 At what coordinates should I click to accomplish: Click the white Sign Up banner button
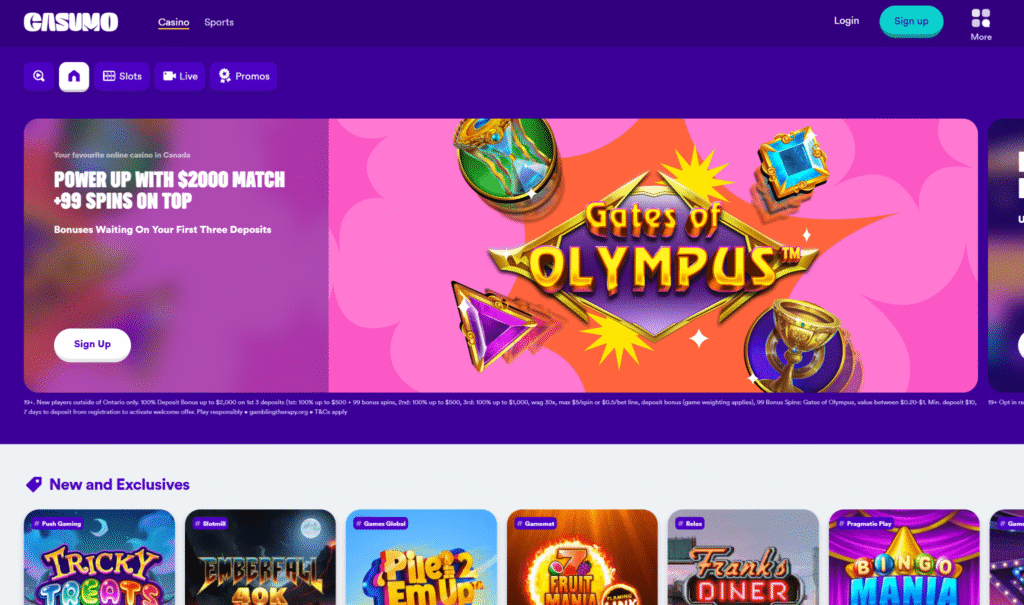coord(92,344)
